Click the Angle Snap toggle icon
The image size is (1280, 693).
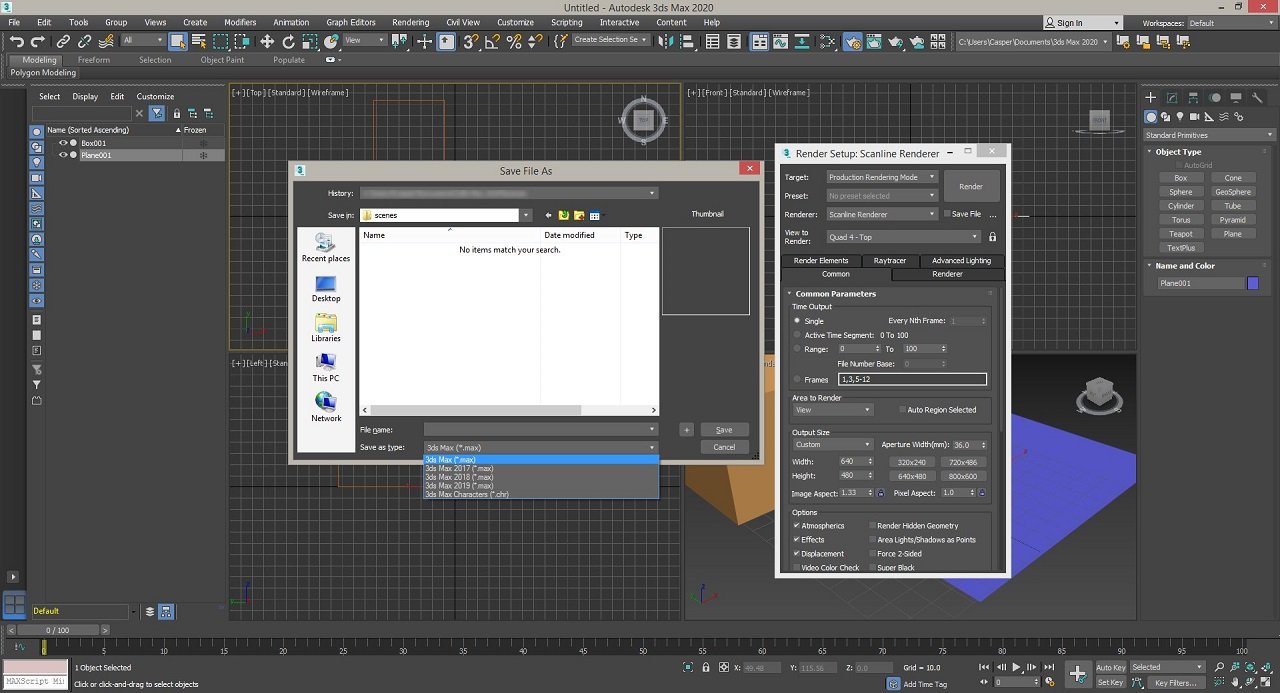click(491, 41)
